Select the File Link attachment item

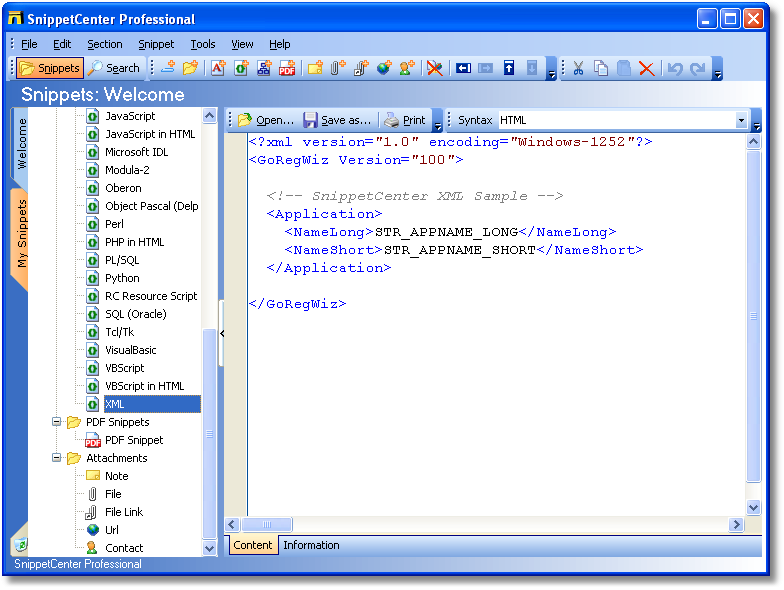(124, 512)
